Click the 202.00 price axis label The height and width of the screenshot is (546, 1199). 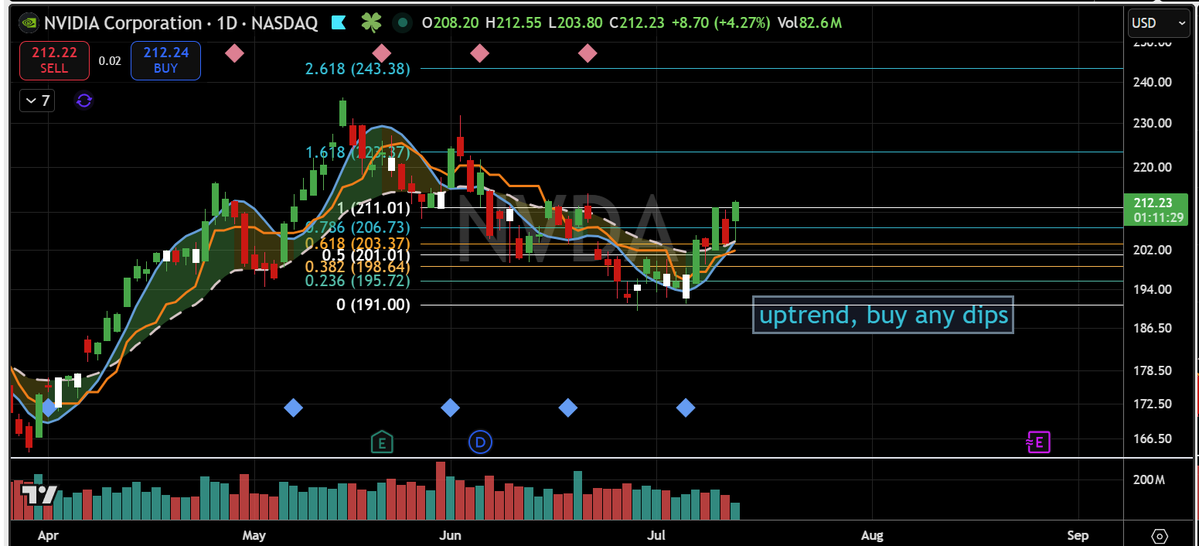1152,250
